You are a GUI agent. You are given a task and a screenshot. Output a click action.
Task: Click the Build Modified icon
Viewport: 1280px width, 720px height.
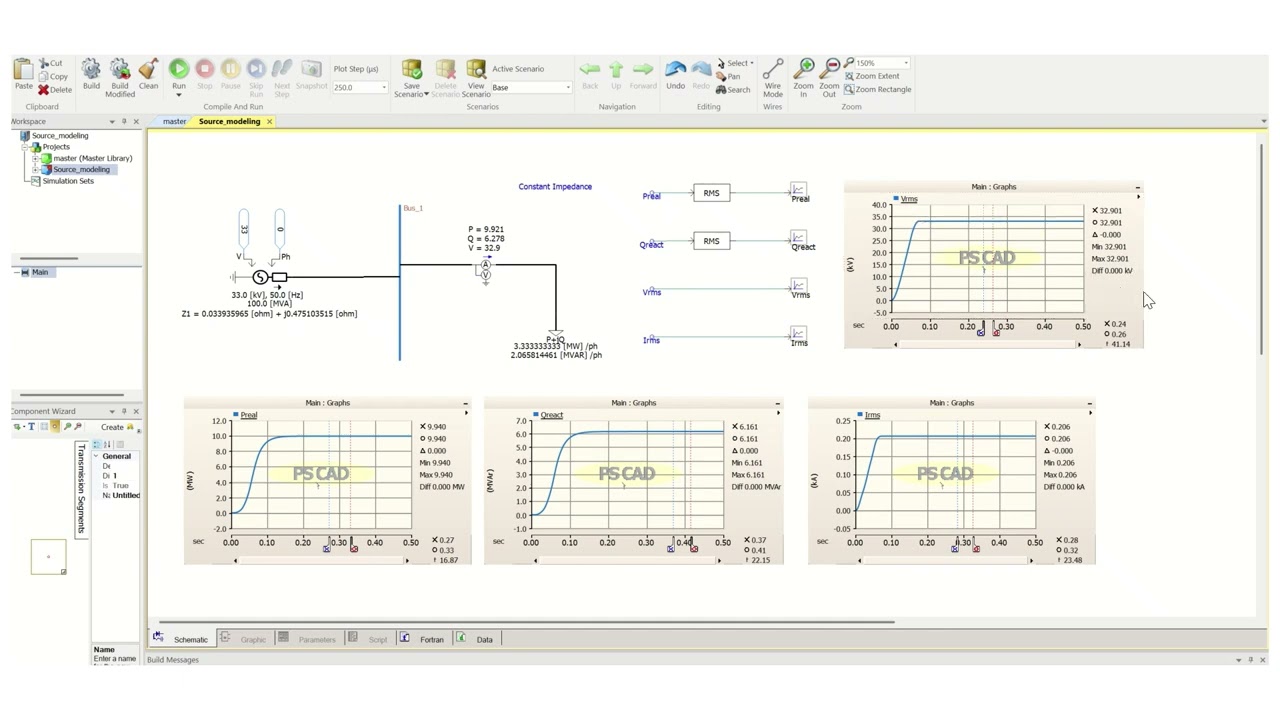point(120,69)
